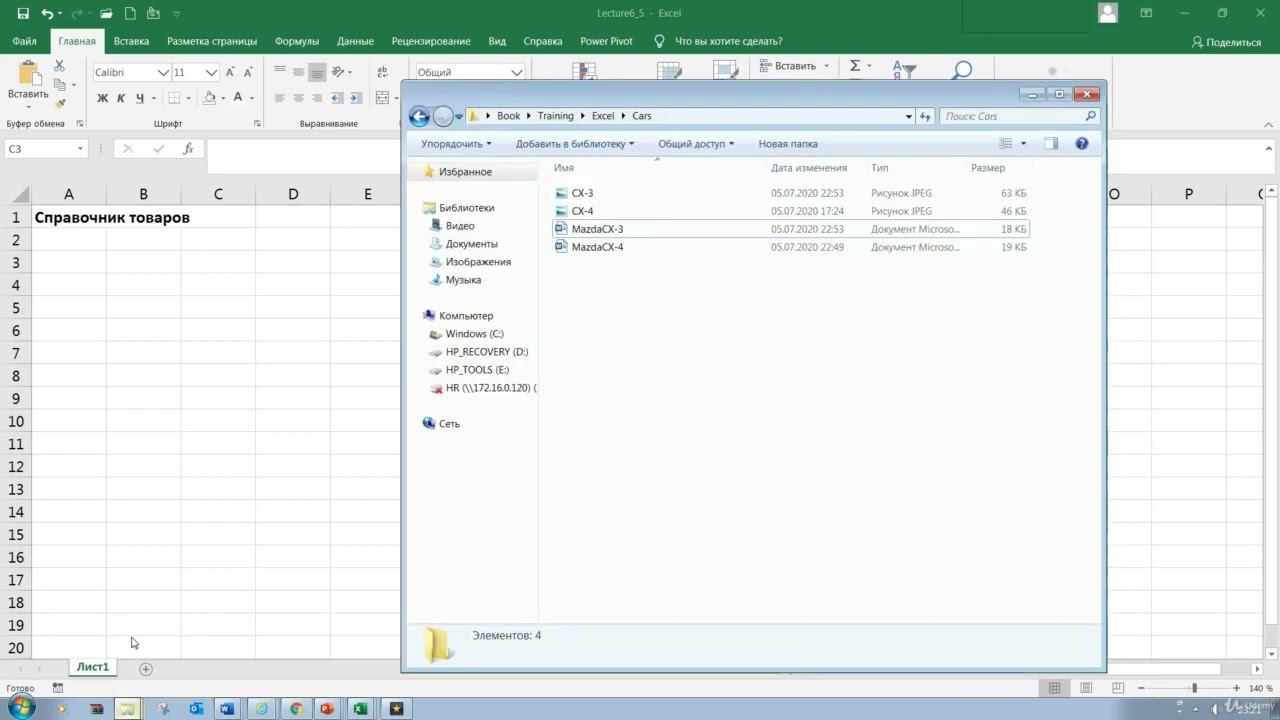The height and width of the screenshot is (720, 1280).
Task: Open the Файл menu tab
Action: pyautogui.click(x=25, y=41)
